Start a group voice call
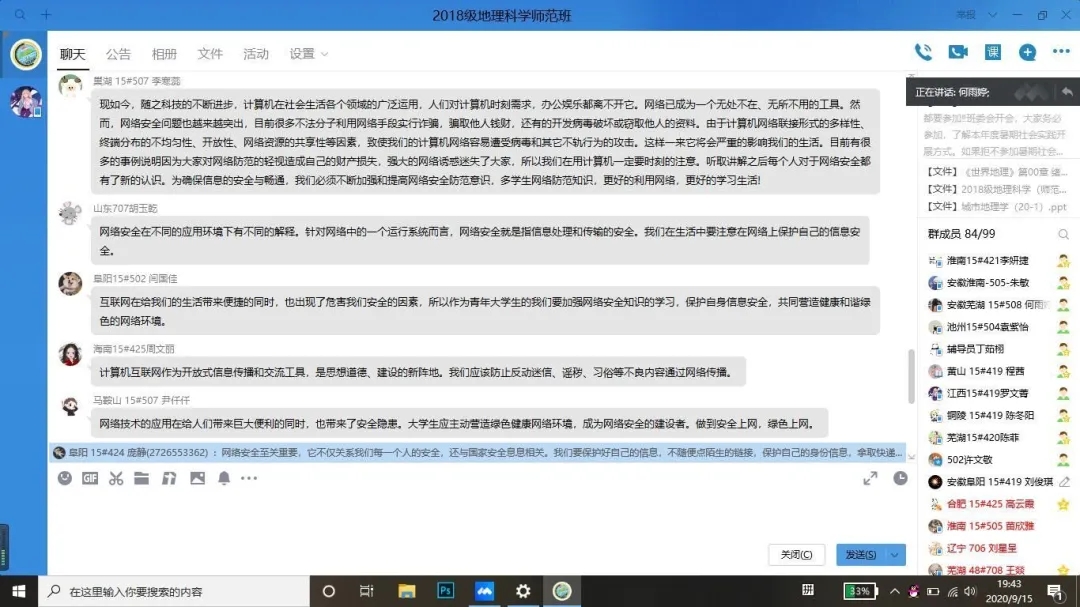The height and width of the screenshot is (607, 1080). coord(923,52)
